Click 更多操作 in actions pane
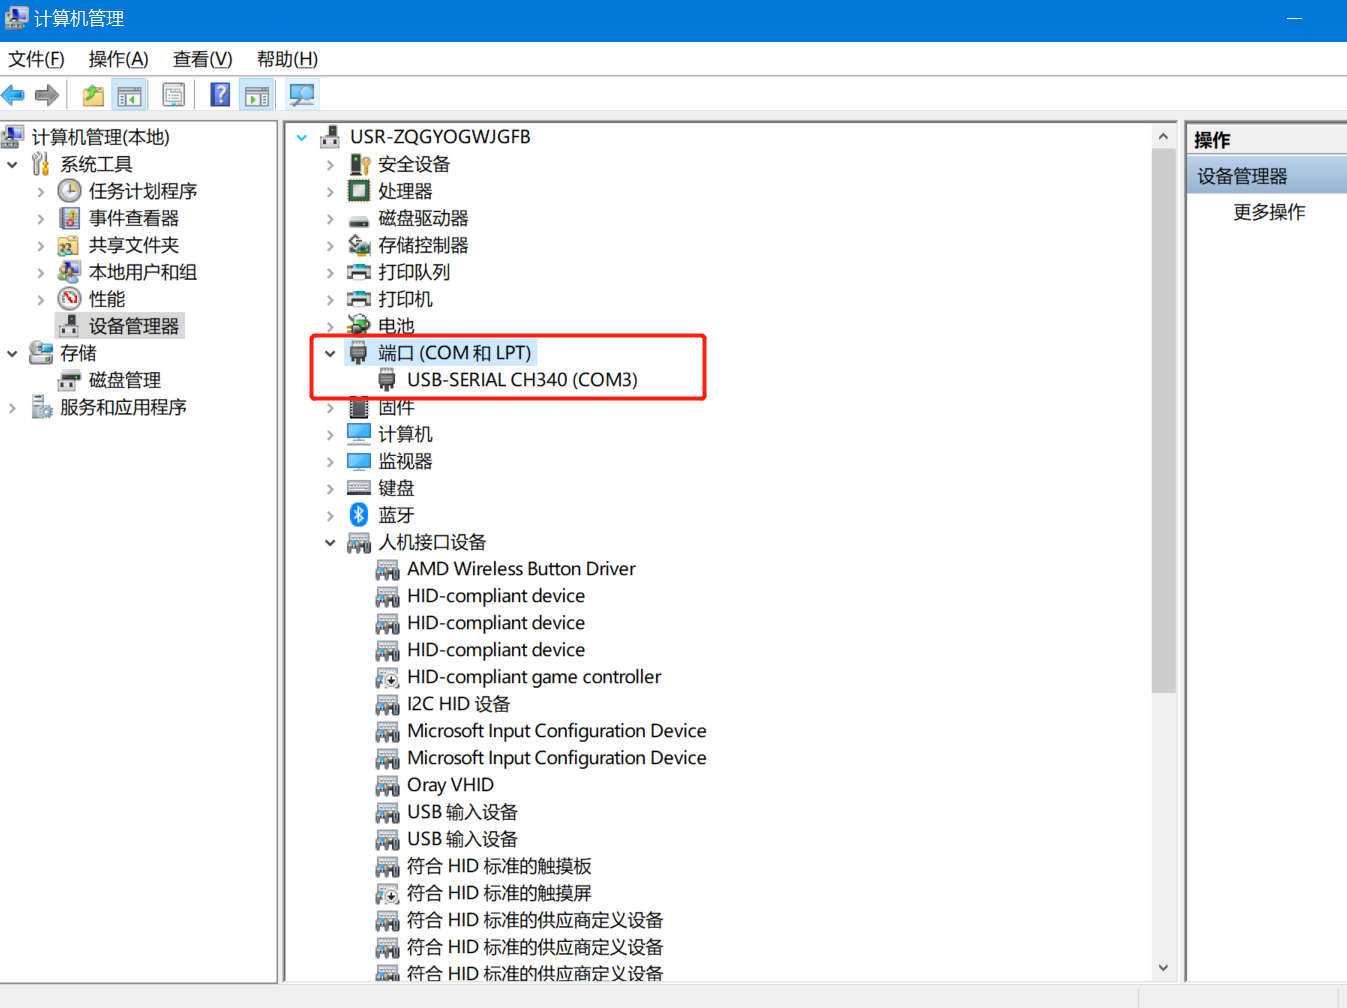Viewport: 1347px width, 1008px height. (x=1268, y=212)
